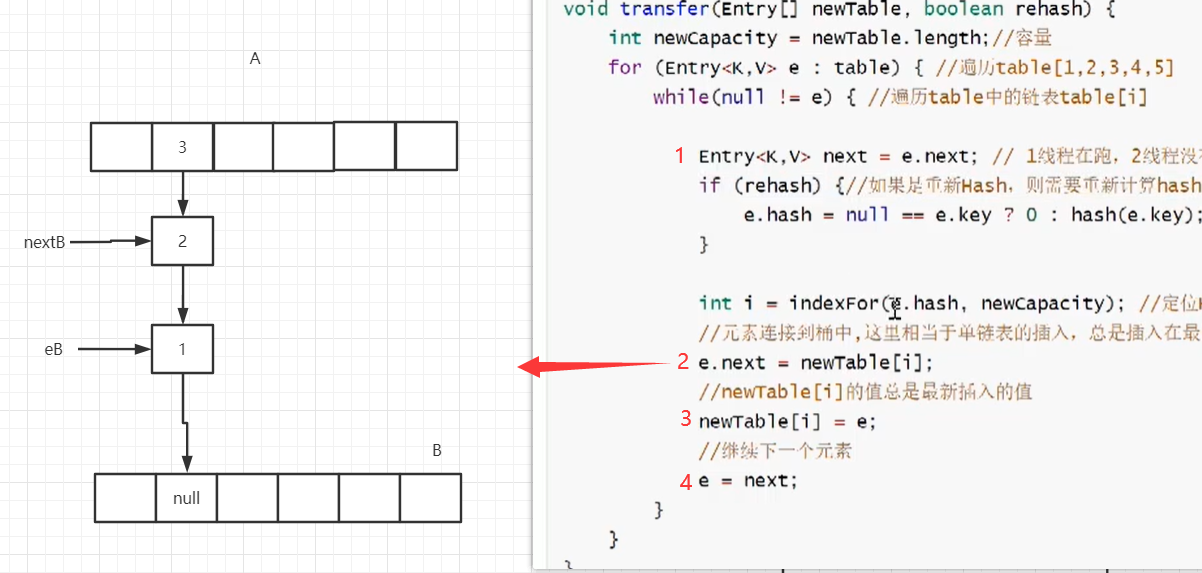1202x573 pixels.
Task: Click the "A" label above the top array
Action: [x=255, y=59]
